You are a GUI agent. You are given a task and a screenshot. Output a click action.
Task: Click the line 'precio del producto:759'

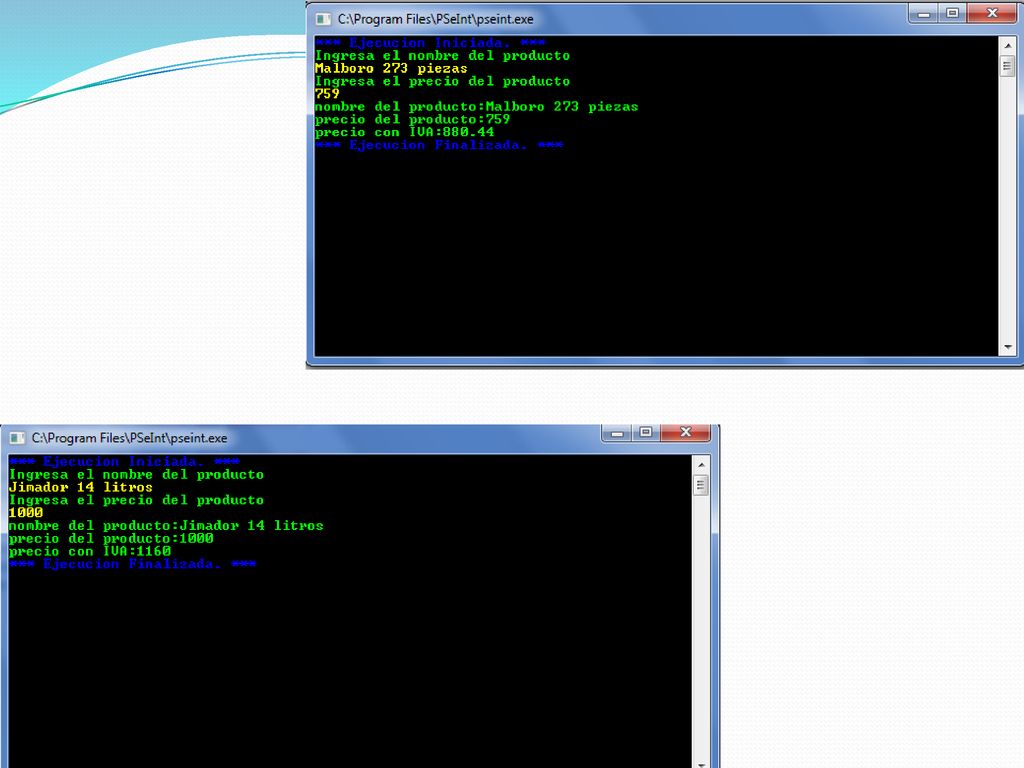click(412, 120)
